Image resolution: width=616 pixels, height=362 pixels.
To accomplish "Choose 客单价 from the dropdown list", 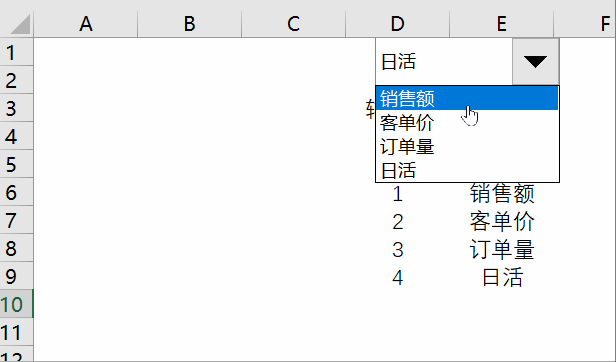I will [467, 123].
